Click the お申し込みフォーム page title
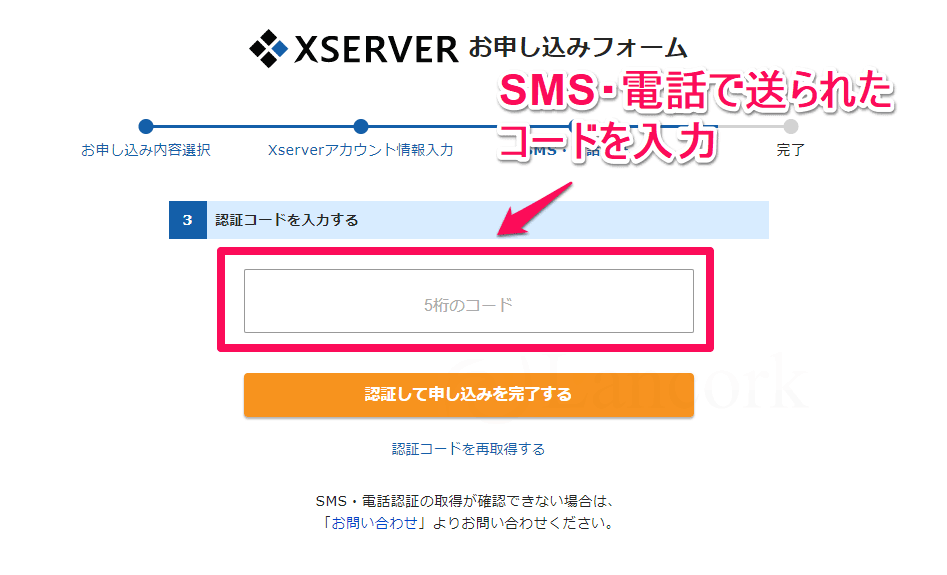Viewport: 947px width, 575px height. pos(578,47)
